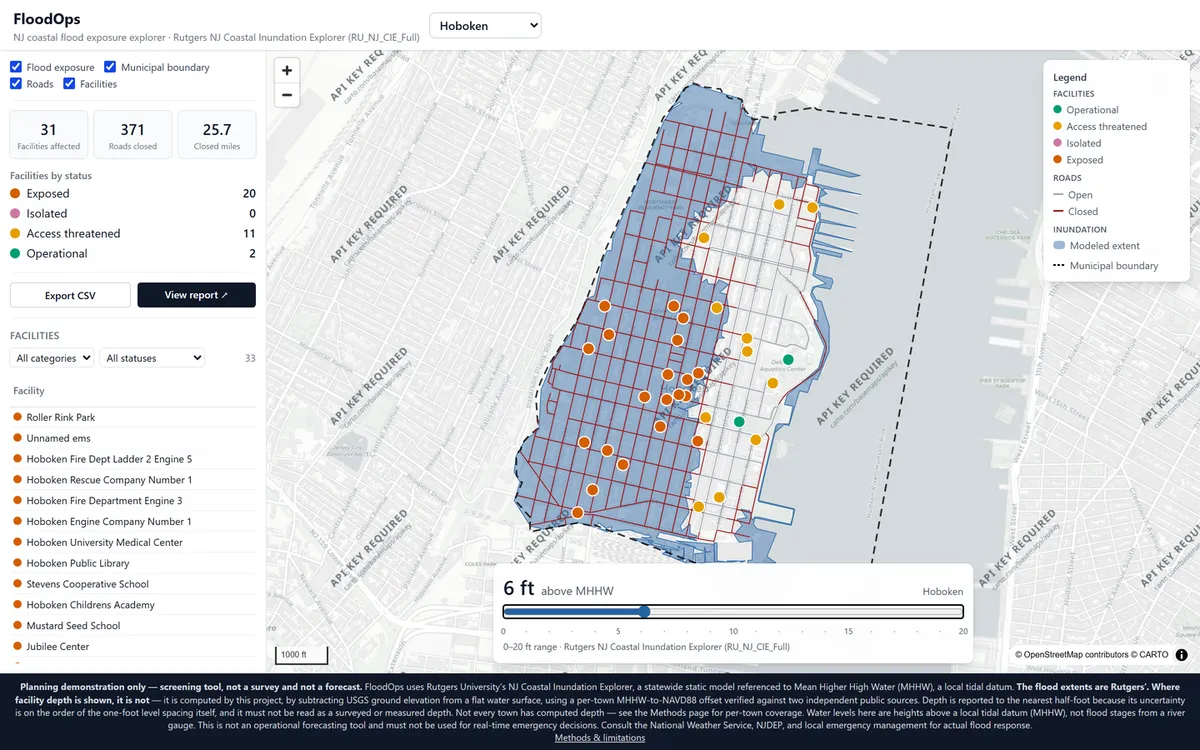The width and height of the screenshot is (1200, 750).
Task: Click slider track near 15 ft
Action: [848, 612]
